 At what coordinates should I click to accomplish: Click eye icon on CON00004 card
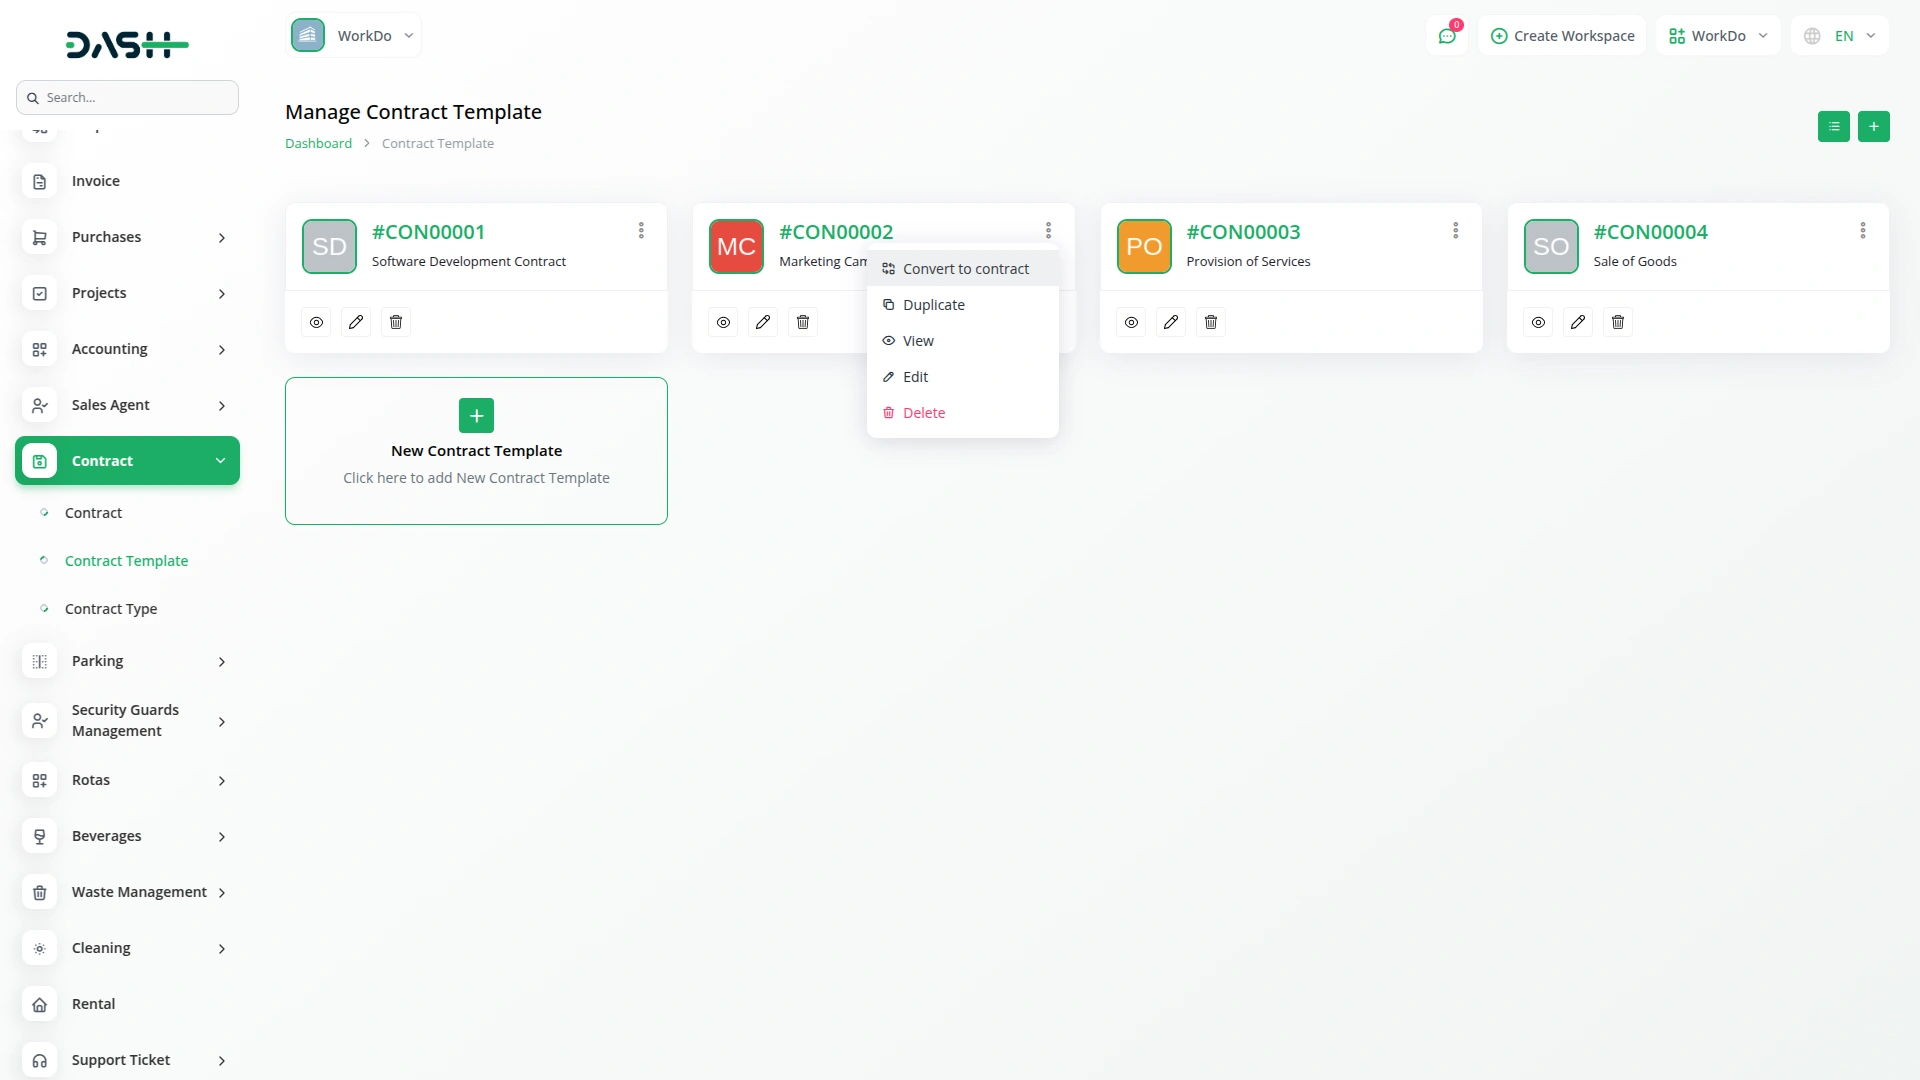click(x=1538, y=322)
